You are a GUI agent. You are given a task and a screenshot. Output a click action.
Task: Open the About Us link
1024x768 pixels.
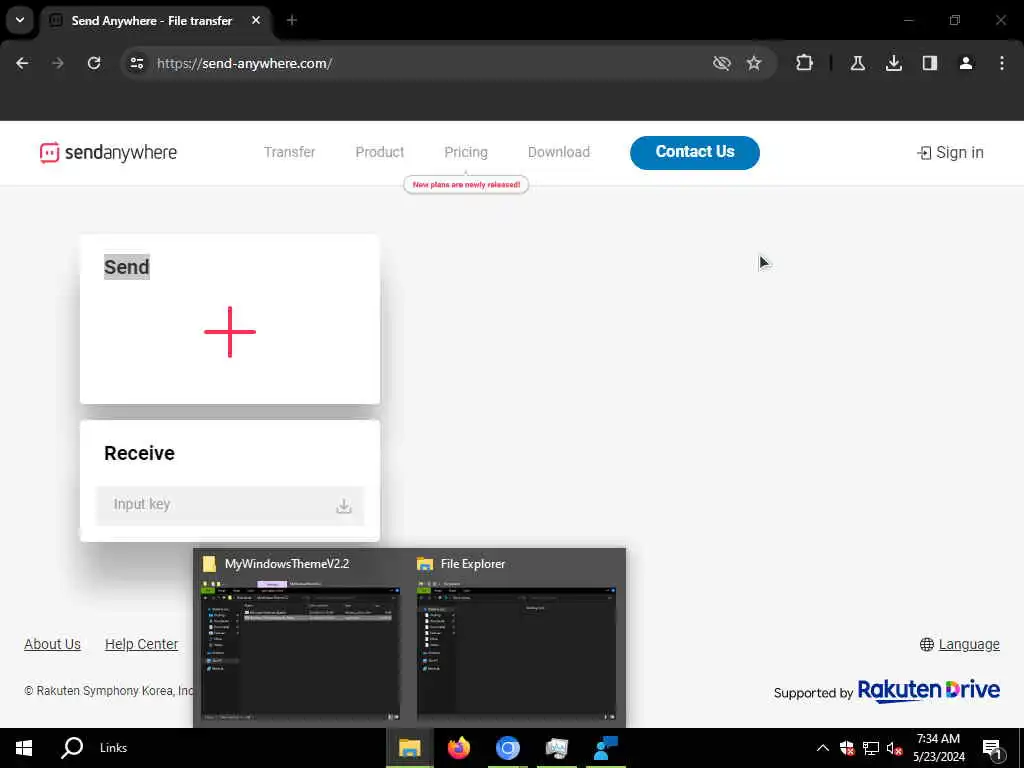(x=52, y=644)
